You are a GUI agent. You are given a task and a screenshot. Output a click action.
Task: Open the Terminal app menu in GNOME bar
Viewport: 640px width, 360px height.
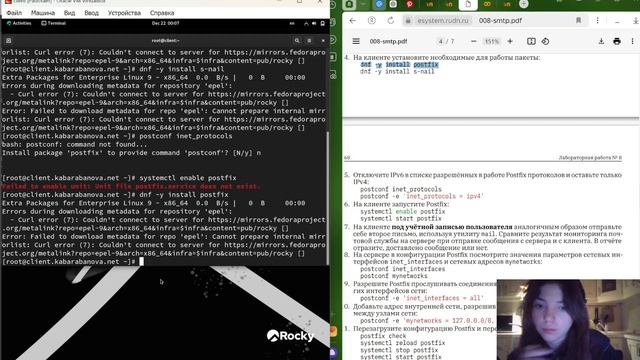coord(54,23)
